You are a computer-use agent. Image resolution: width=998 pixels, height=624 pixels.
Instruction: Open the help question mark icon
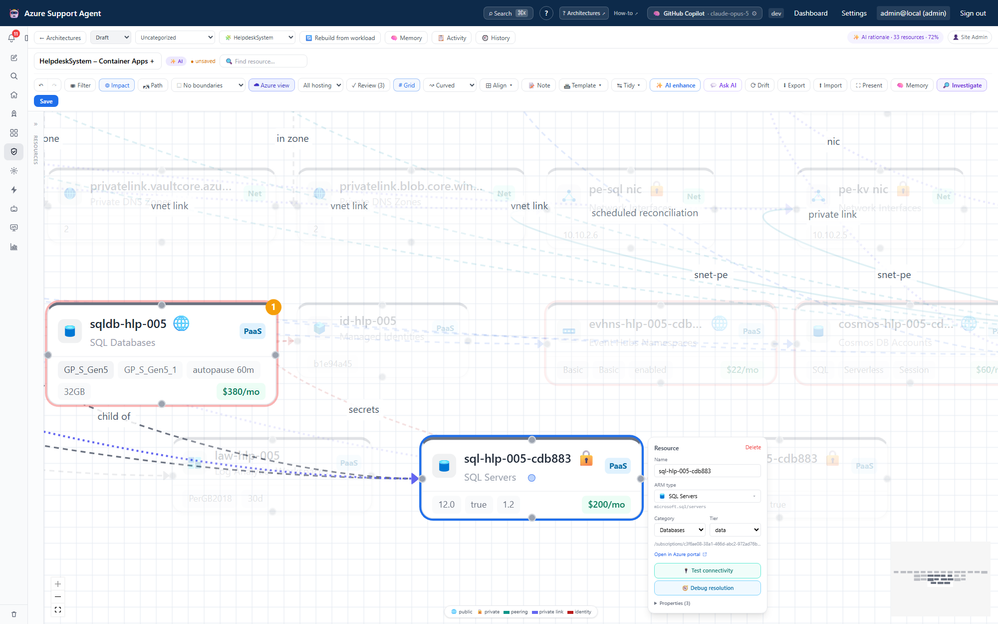546,13
